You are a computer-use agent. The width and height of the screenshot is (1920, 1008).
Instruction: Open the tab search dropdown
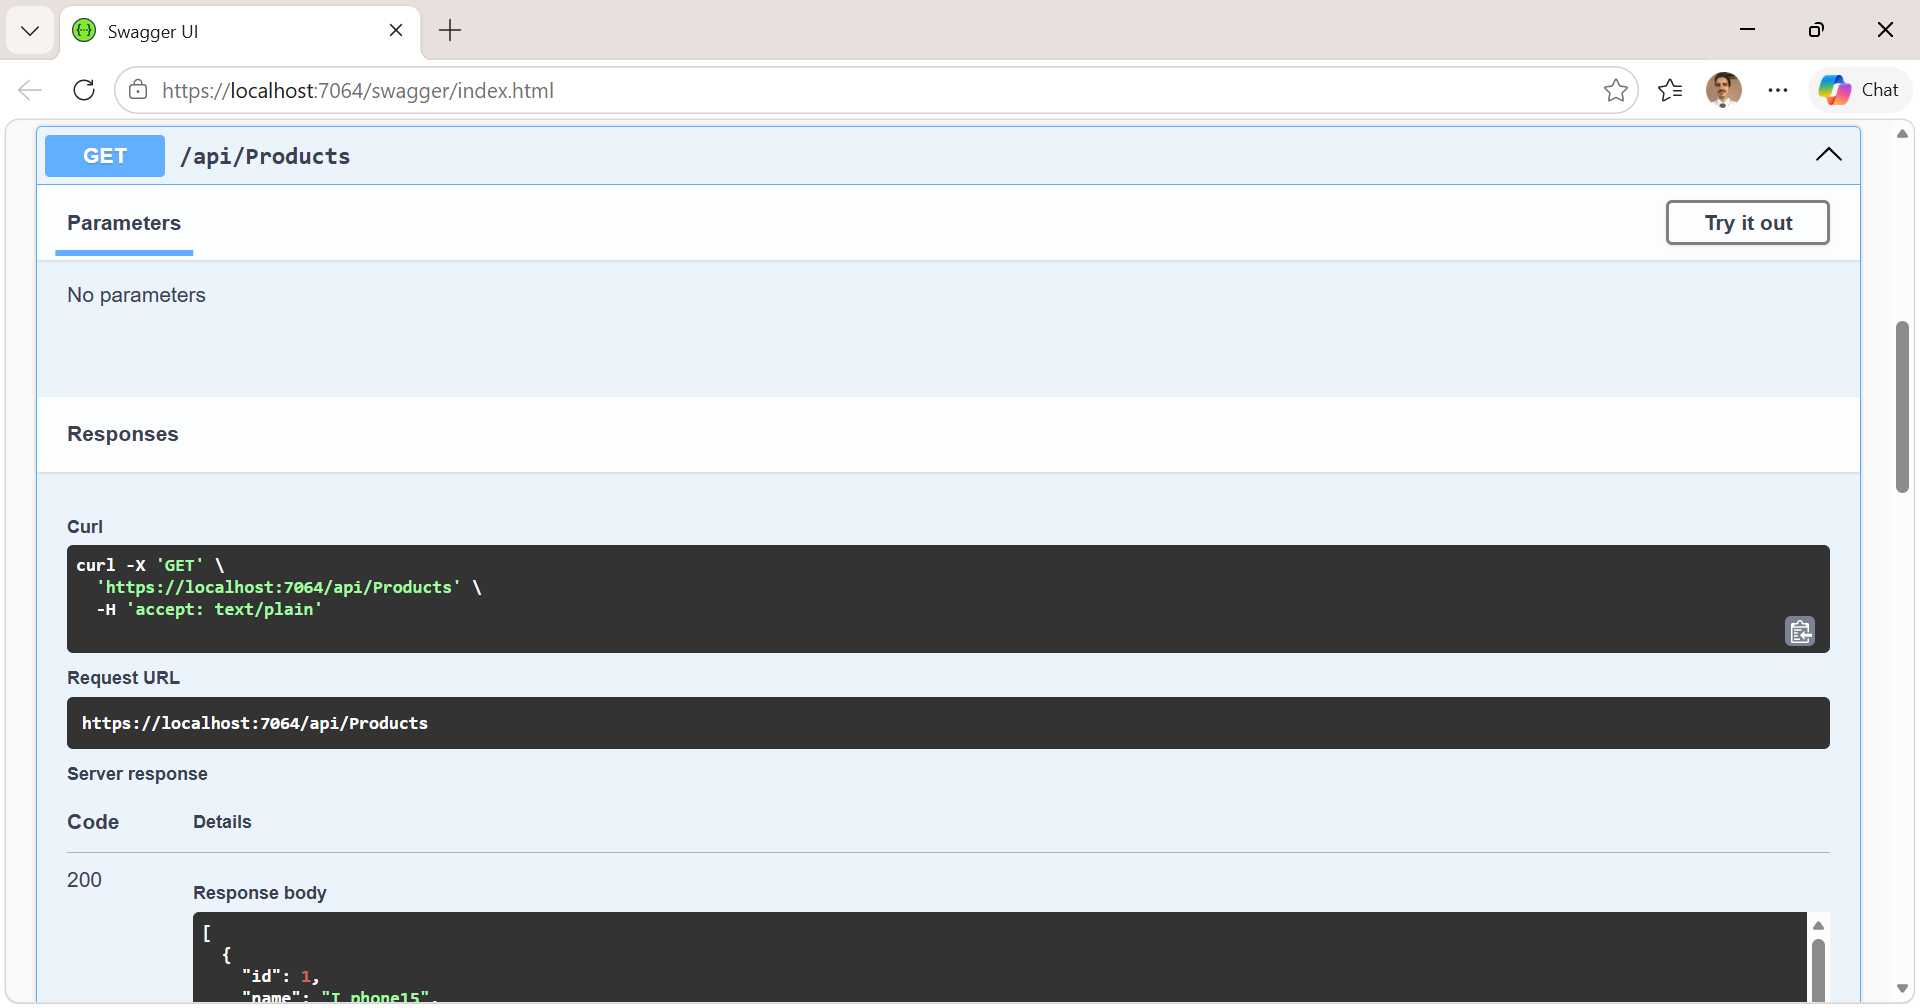pyautogui.click(x=30, y=31)
